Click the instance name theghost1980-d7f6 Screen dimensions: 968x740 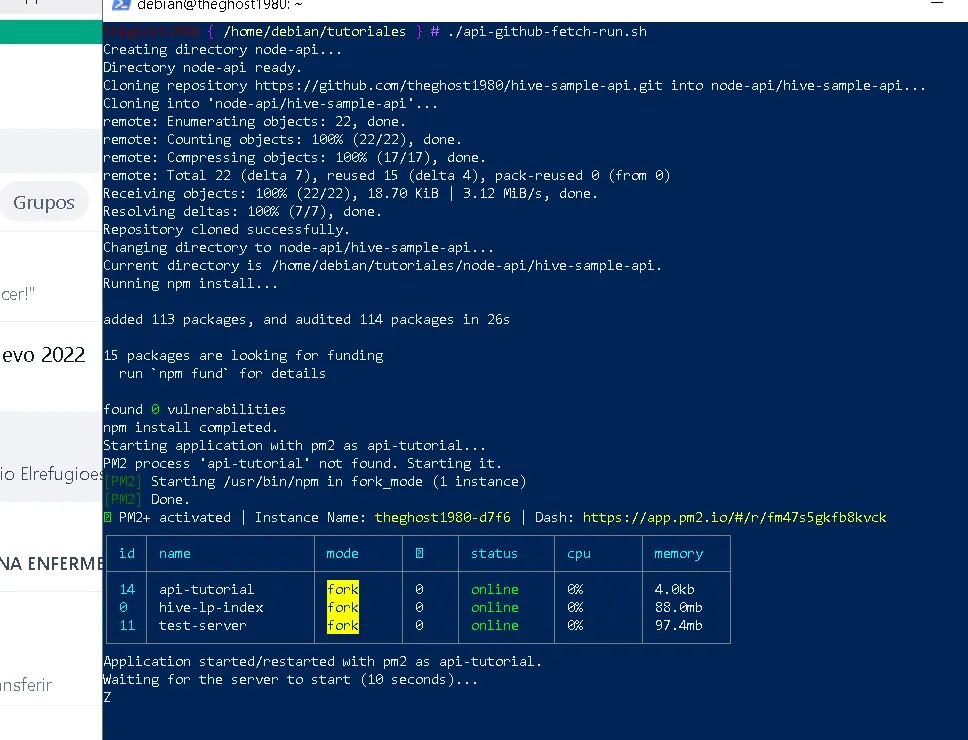(x=443, y=517)
